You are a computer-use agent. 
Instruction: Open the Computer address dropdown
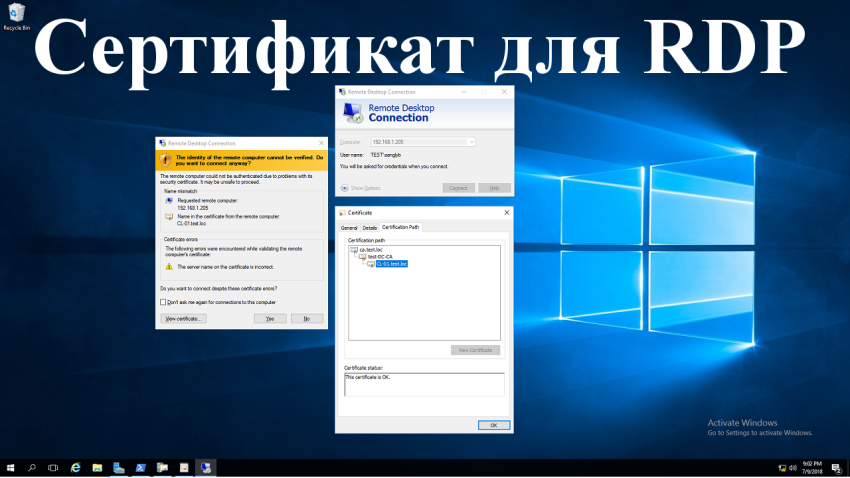[x=471, y=142]
